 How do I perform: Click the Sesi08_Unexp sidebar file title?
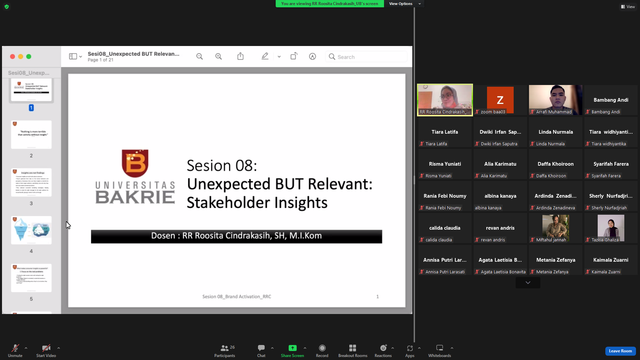29,73
